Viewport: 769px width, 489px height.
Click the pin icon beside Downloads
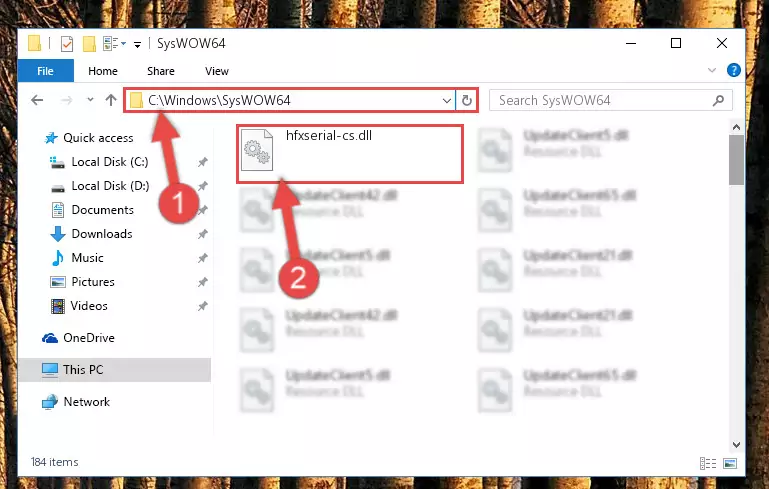tap(203, 234)
